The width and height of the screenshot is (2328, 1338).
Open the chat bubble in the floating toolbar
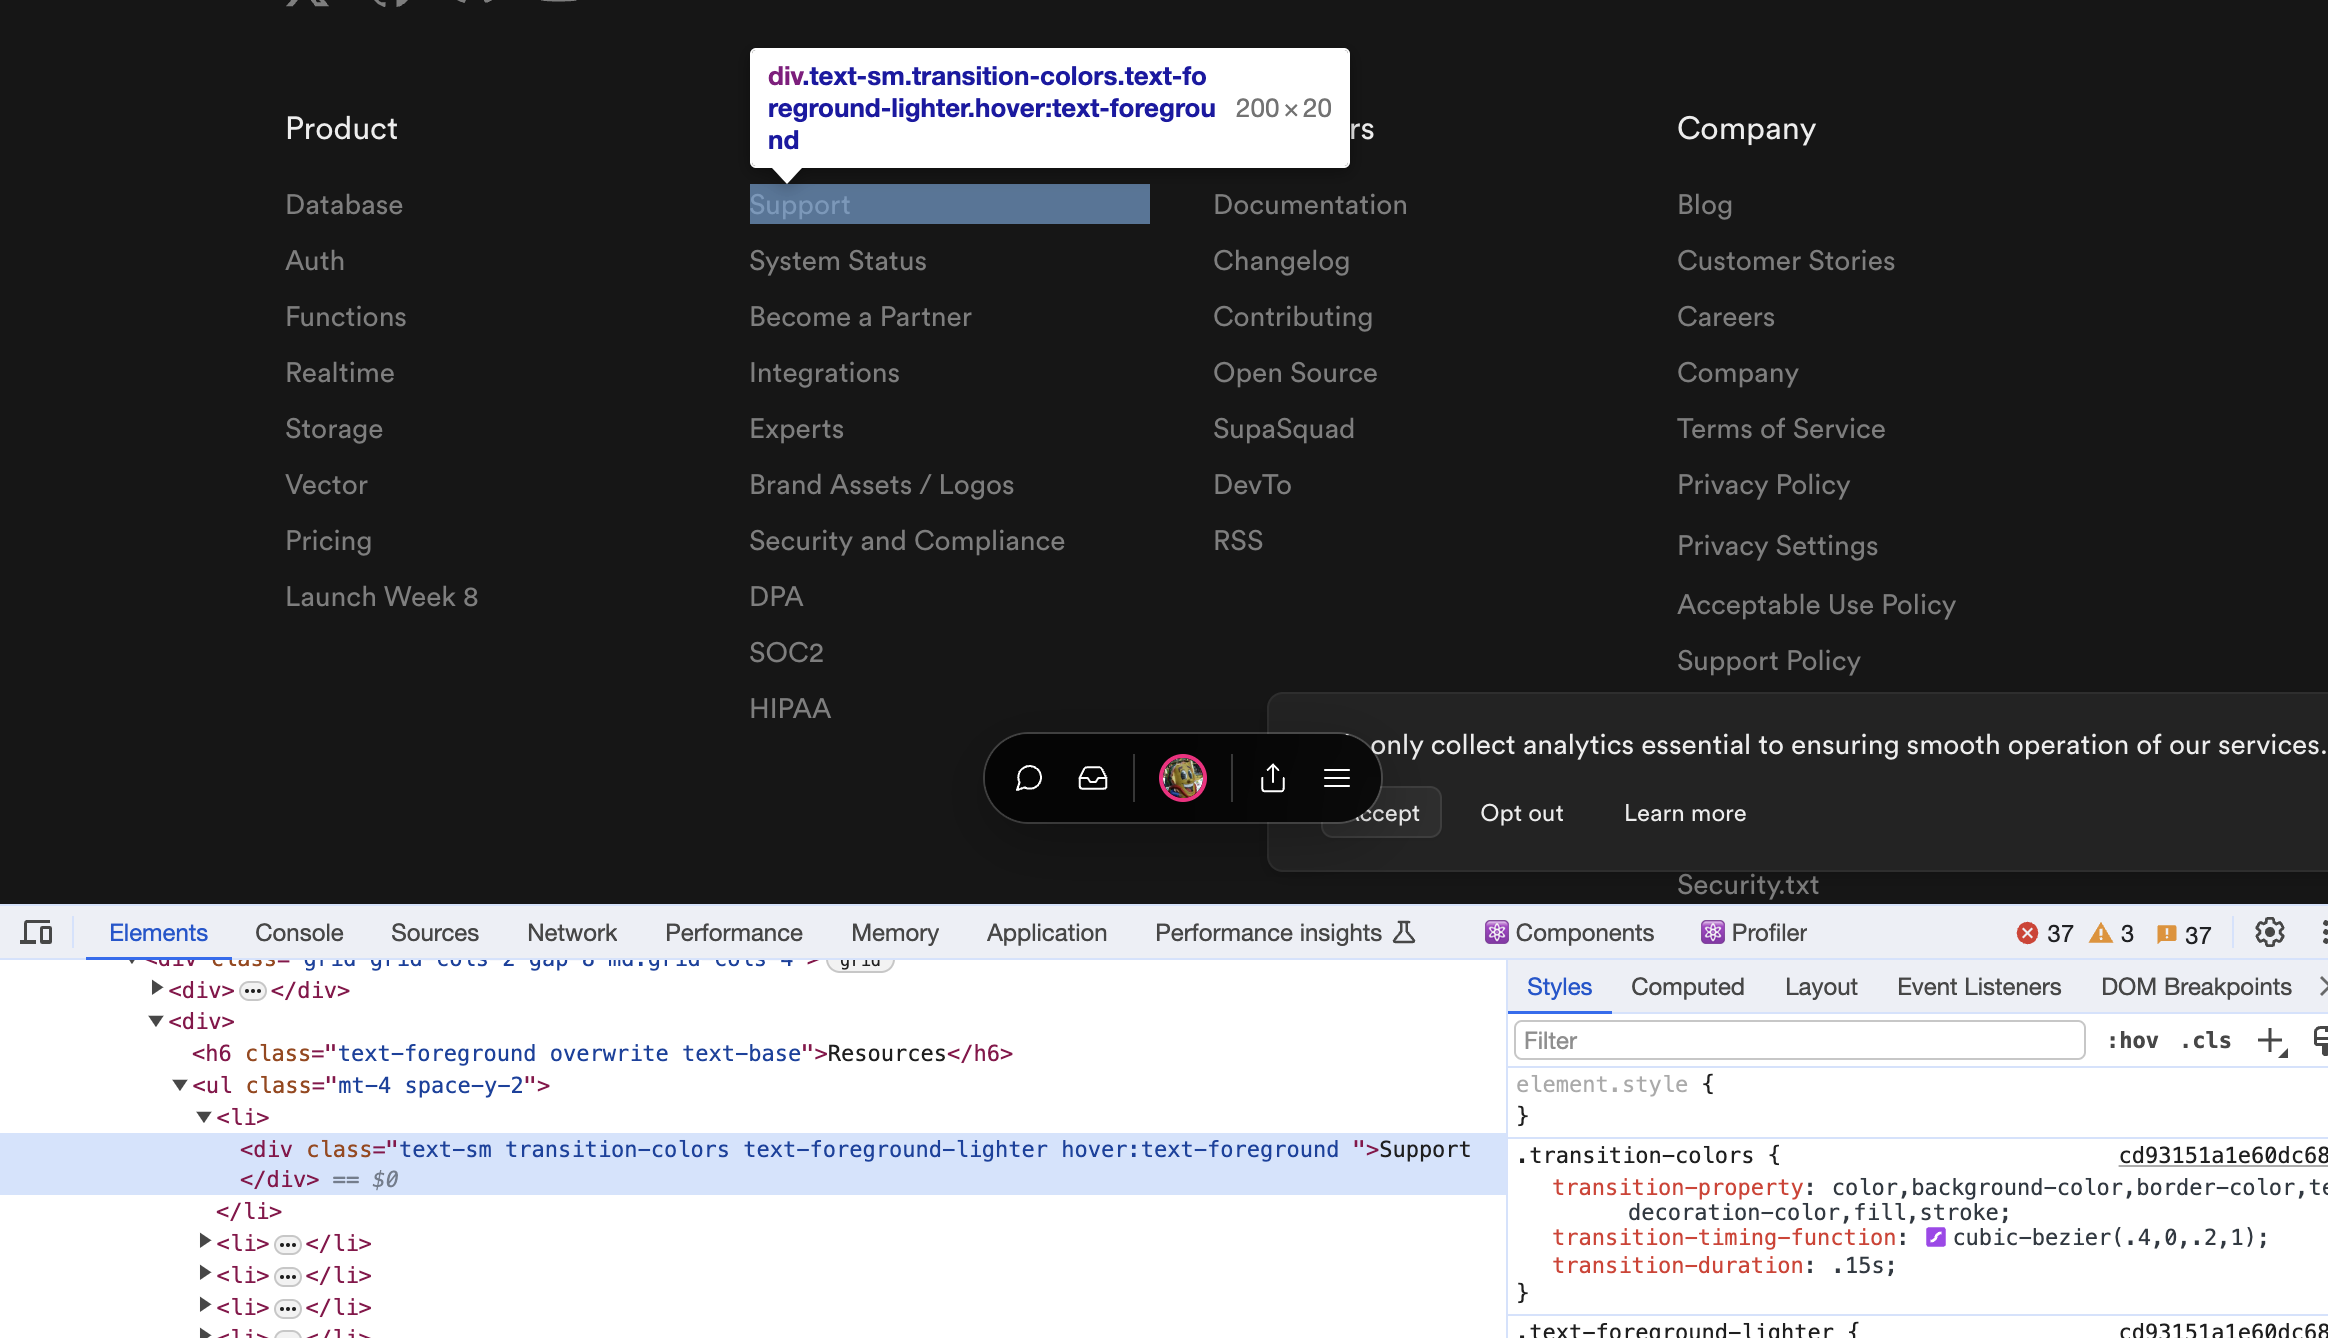pos(1028,778)
